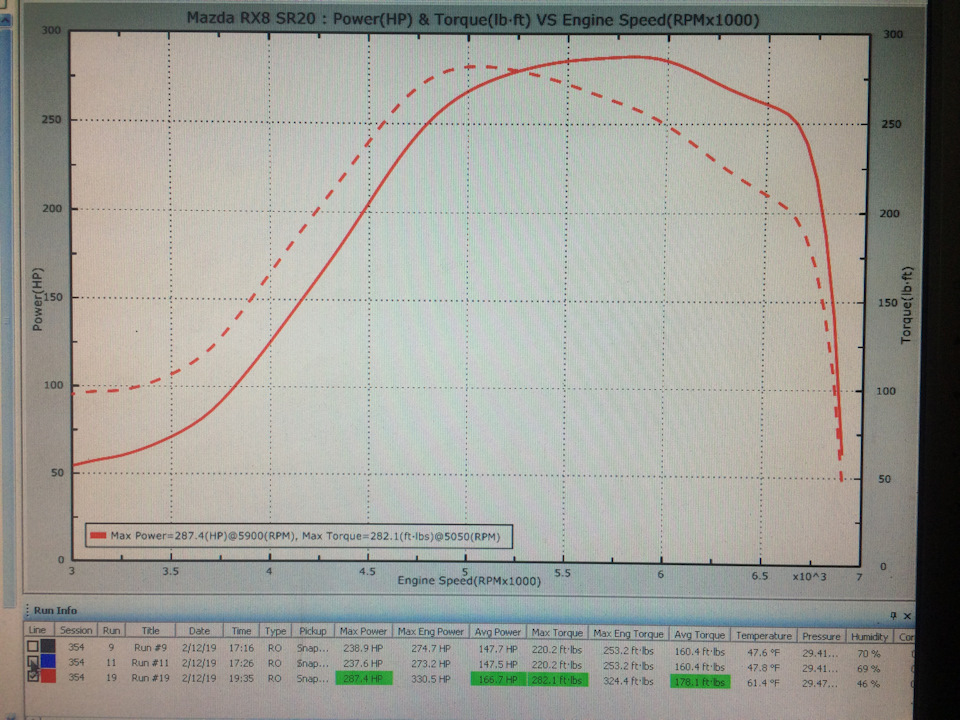Click the '61.4 °F' temperature cell
Screen dimensions: 960x720
(x=763, y=683)
